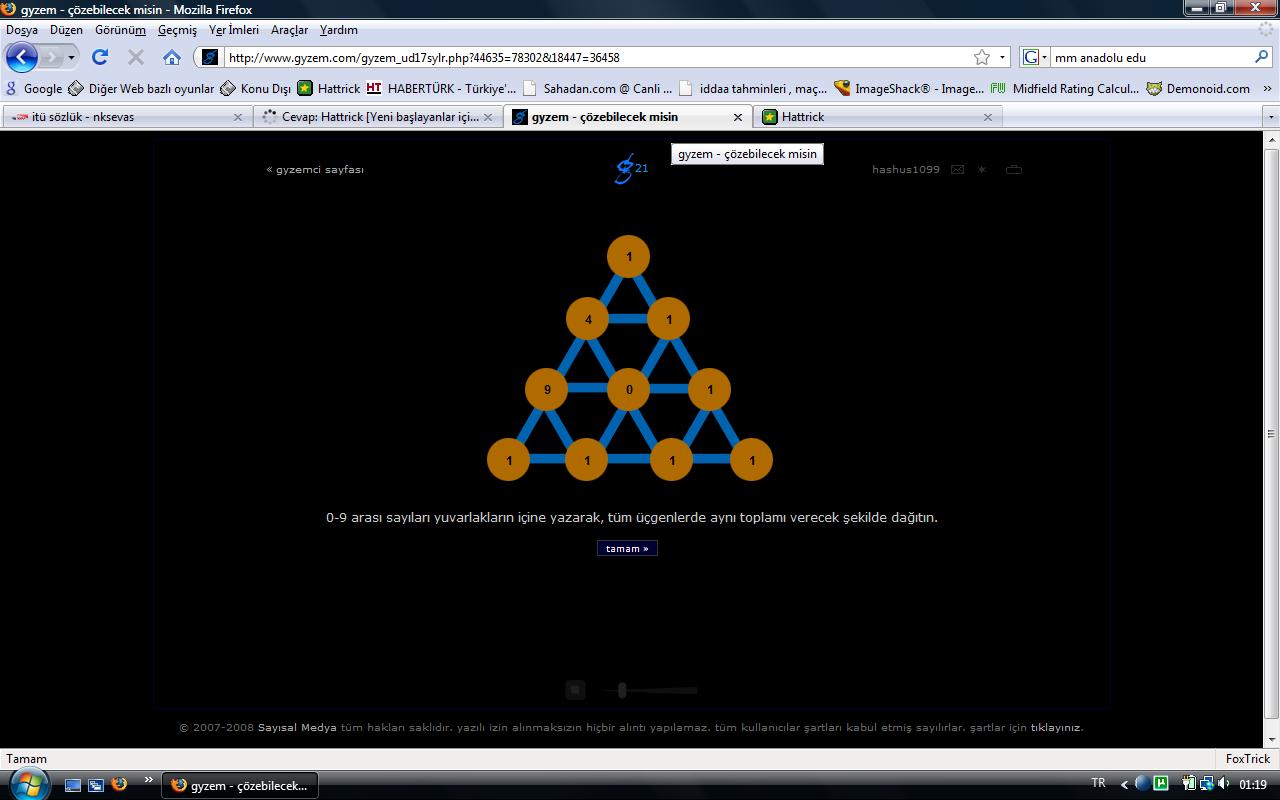Open the Geçmiş menu
The height and width of the screenshot is (800, 1280).
(177, 30)
